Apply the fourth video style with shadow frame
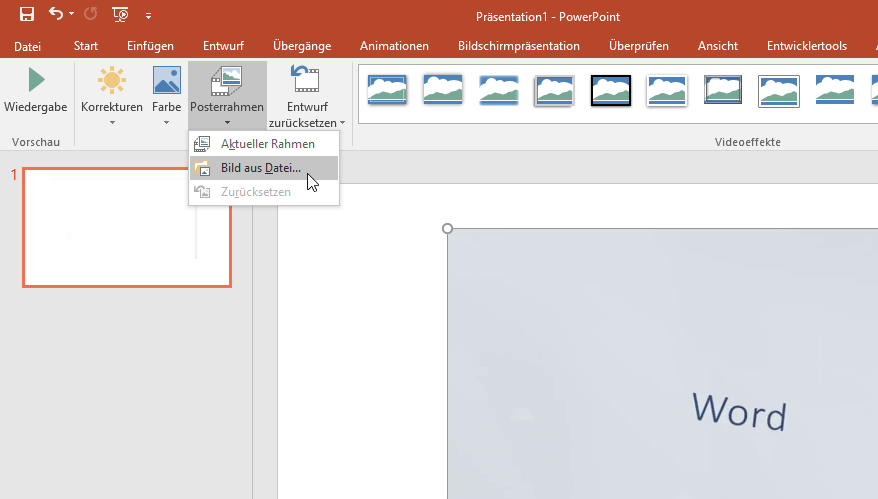Image resolution: width=878 pixels, height=499 pixels. tap(554, 90)
